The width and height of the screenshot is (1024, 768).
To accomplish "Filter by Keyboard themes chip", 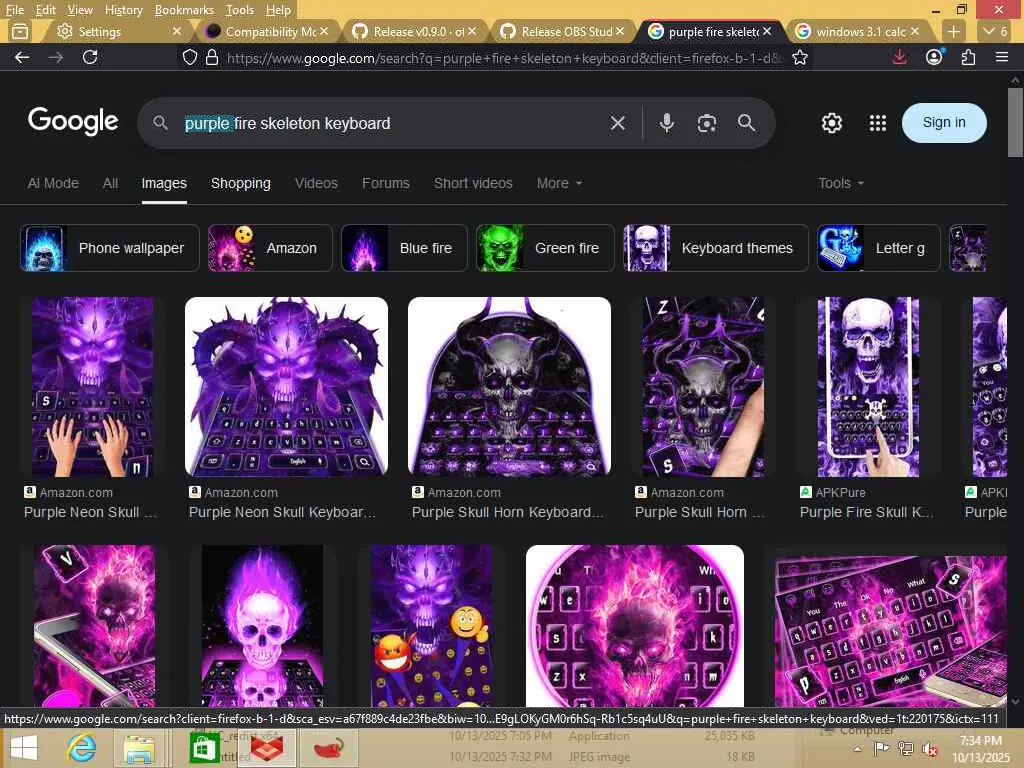I will [x=716, y=248].
